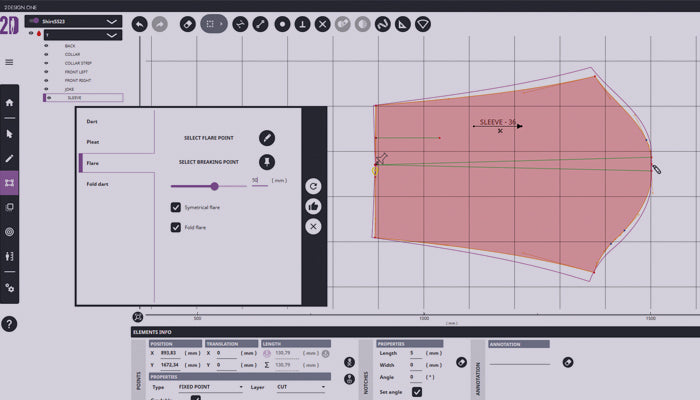Click the help question mark icon

coord(9,324)
